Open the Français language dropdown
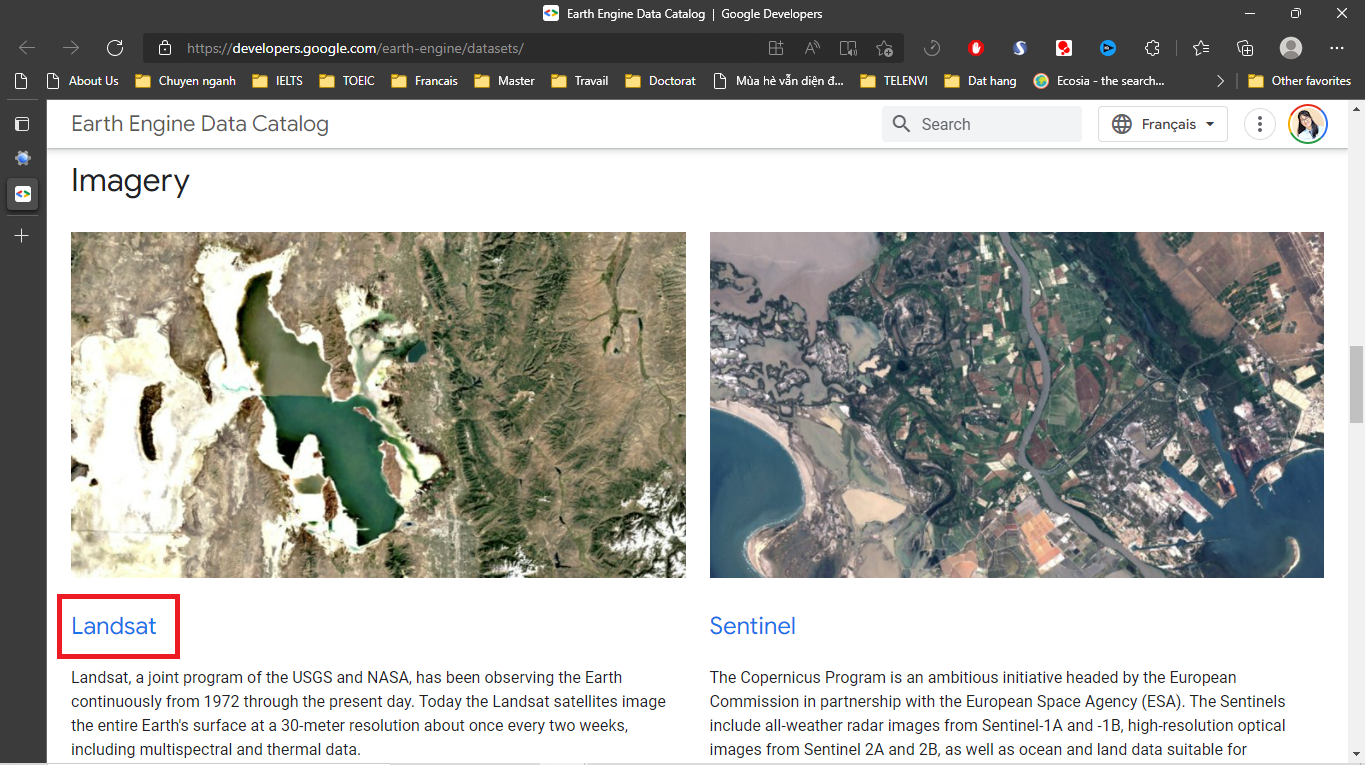Image resolution: width=1365 pixels, height=765 pixels. coord(1163,124)
